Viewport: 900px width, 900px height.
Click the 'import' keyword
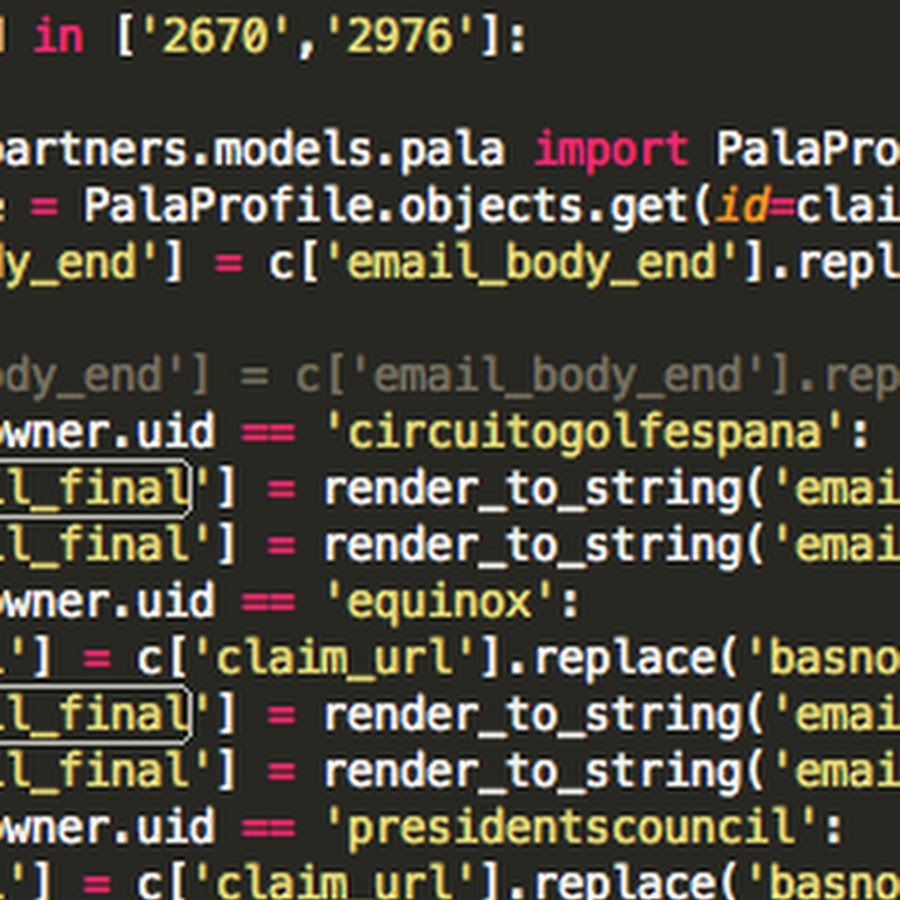[x=611, y=149]
